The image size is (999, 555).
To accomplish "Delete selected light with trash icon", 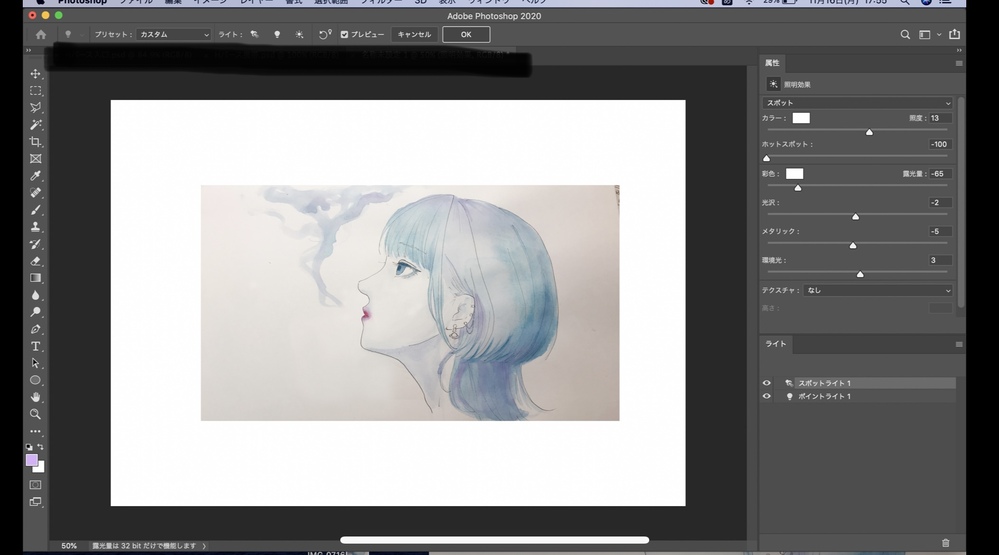I will 945,543.
